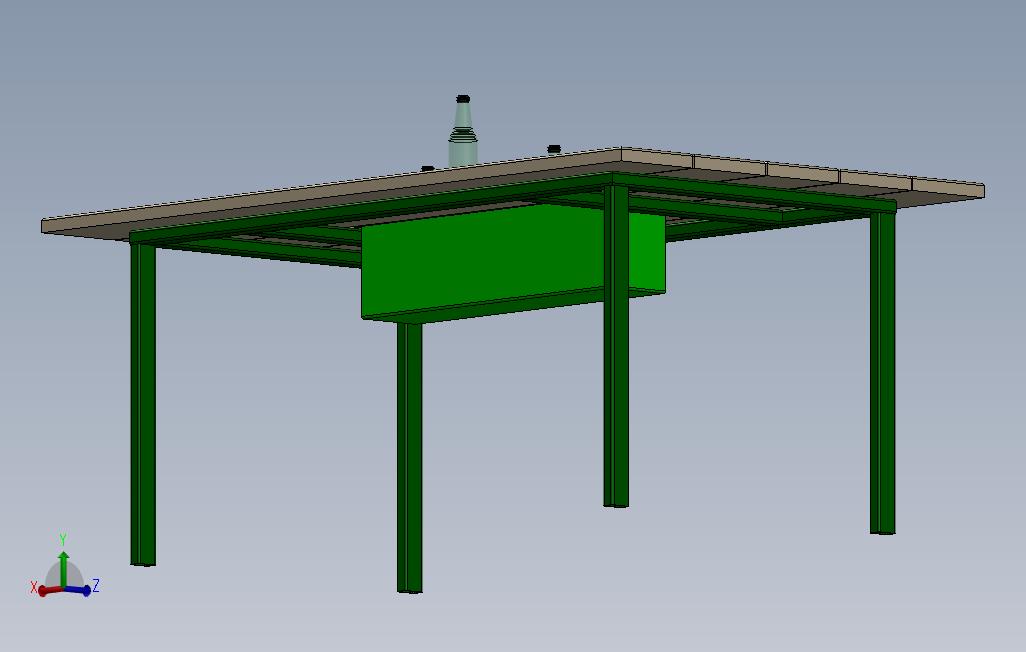The image size is (1026, 652).
Task: Click the red X axis arrow
Action: pos(50,590)
